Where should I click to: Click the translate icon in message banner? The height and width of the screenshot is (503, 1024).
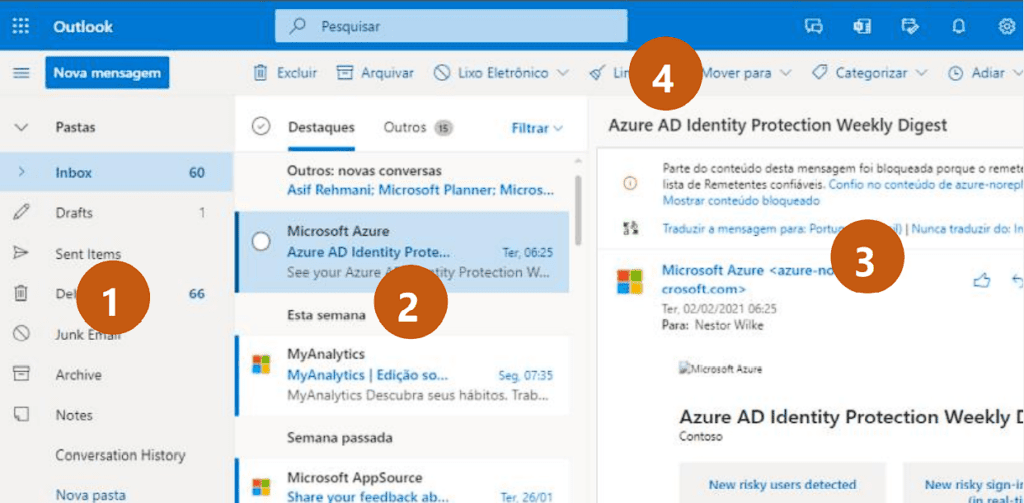(630, 229)
